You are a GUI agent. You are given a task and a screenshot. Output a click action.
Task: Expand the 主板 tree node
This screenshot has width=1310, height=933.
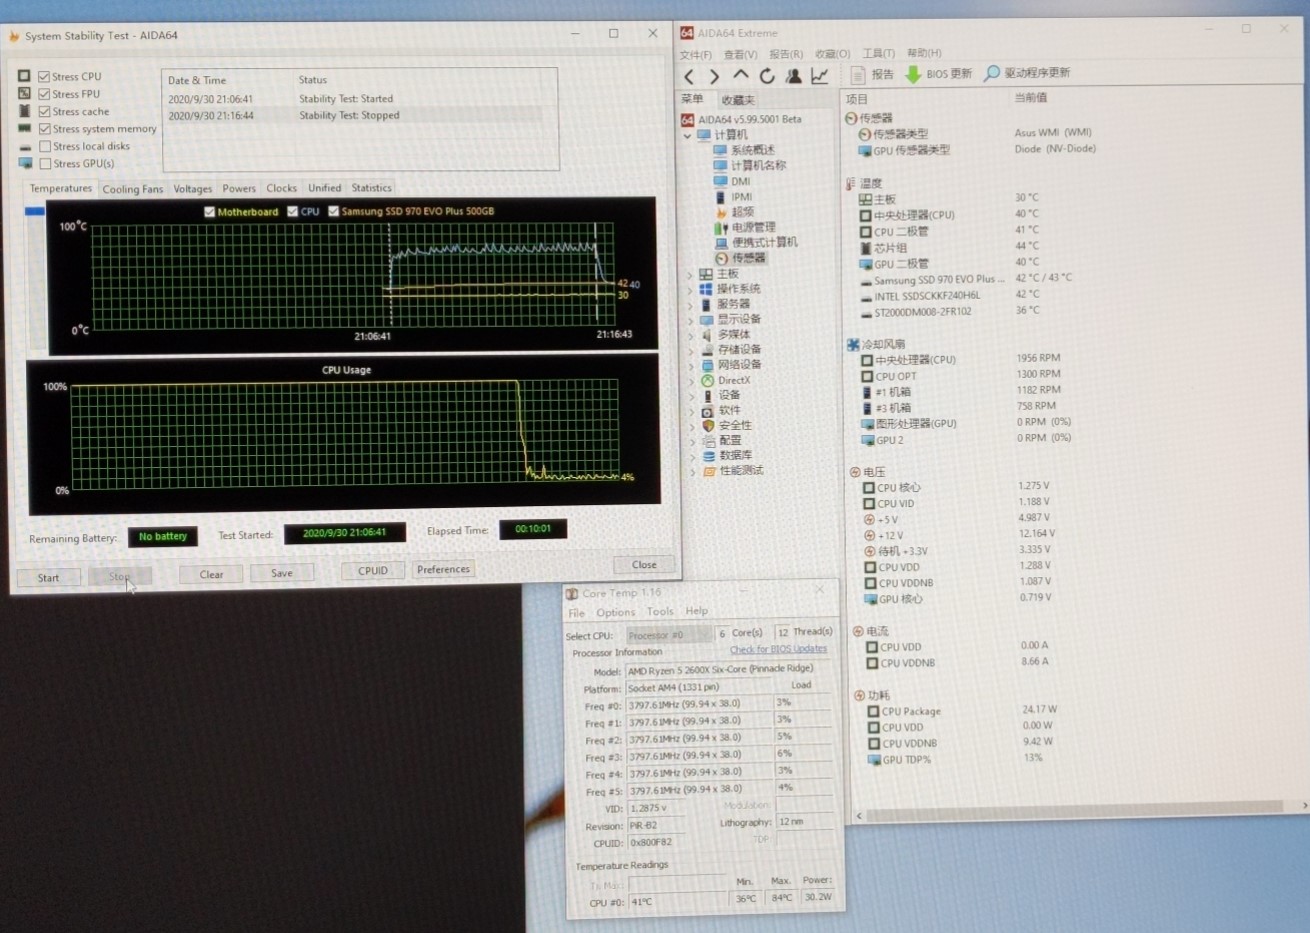click(x=689, y=274)
